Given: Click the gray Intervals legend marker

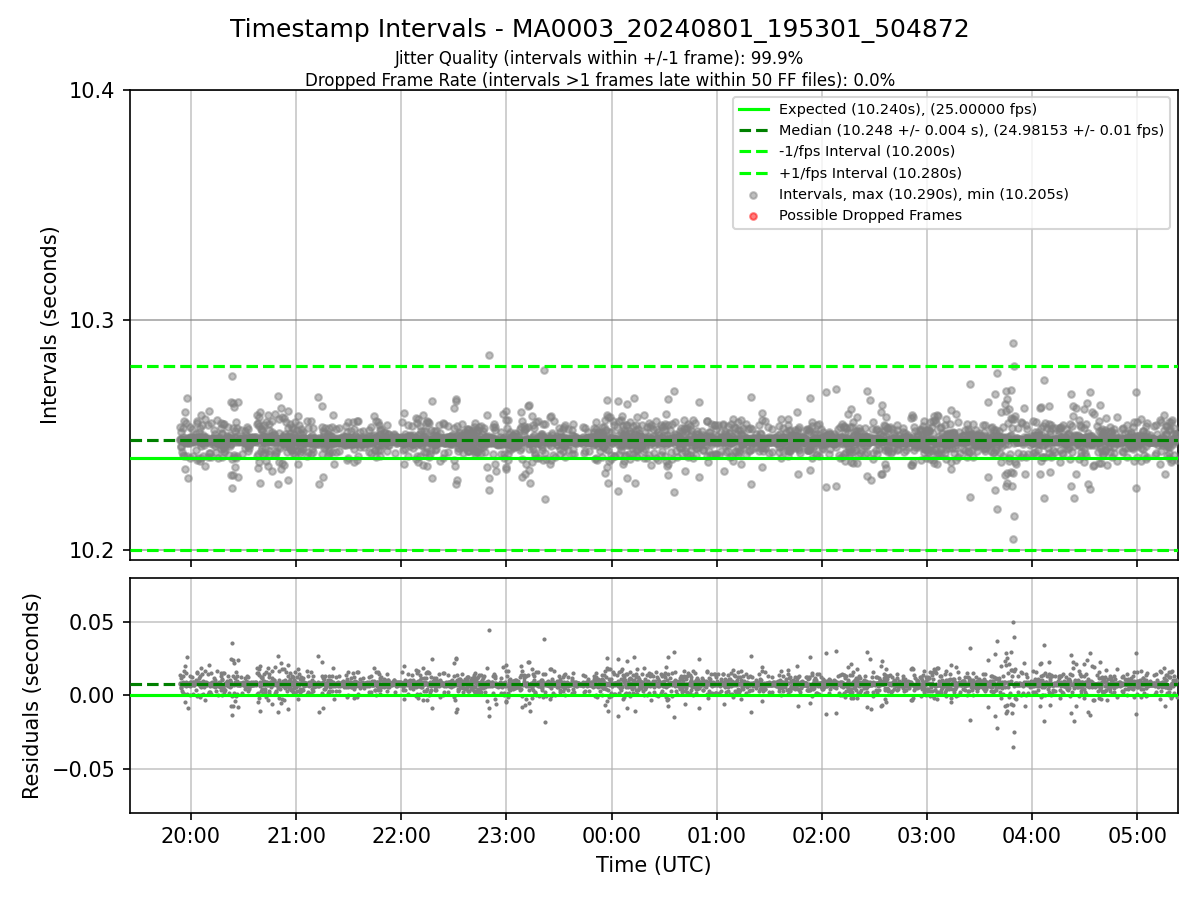Looking at the screenshot, I should click(754, 195).
